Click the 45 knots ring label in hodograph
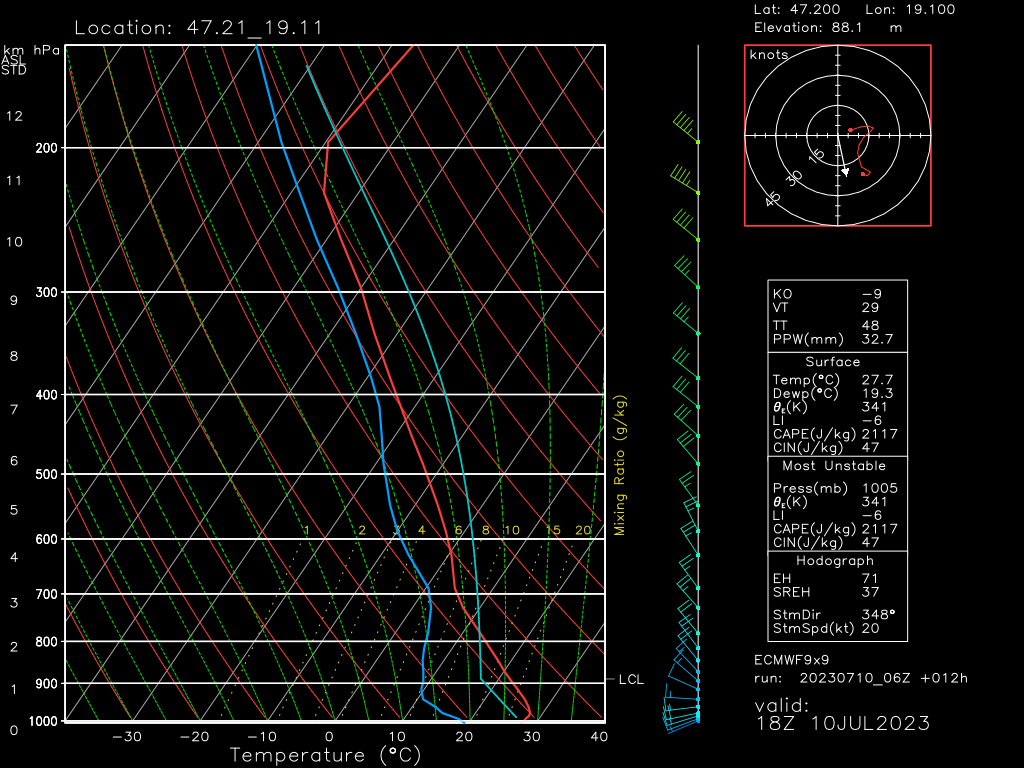1024x768 pixels. (x=772, y=200)
